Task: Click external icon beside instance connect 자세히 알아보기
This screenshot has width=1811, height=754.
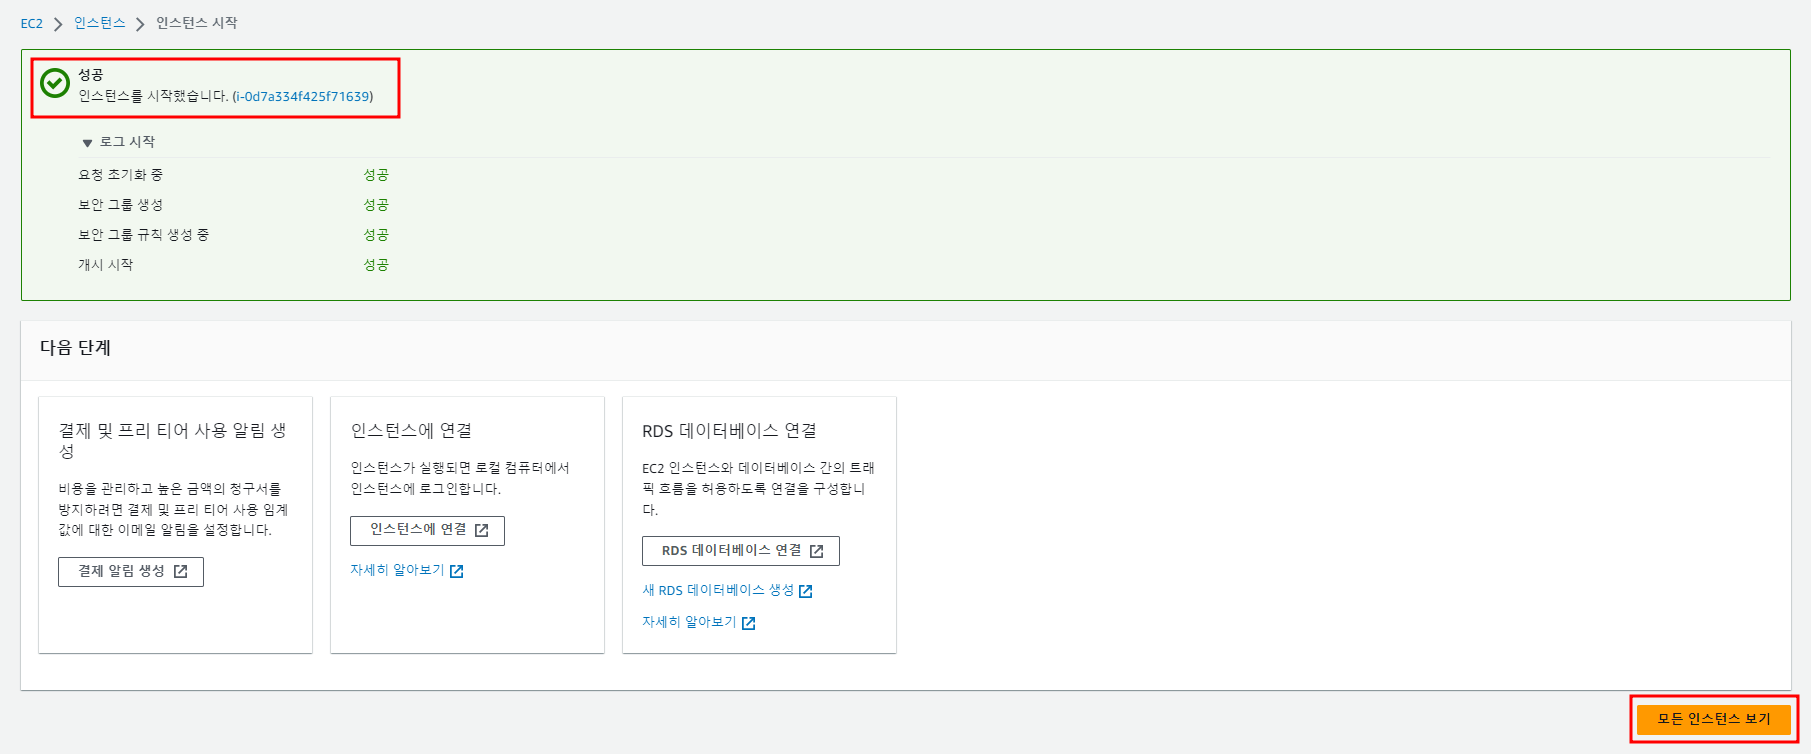Action: coord(457,571)
